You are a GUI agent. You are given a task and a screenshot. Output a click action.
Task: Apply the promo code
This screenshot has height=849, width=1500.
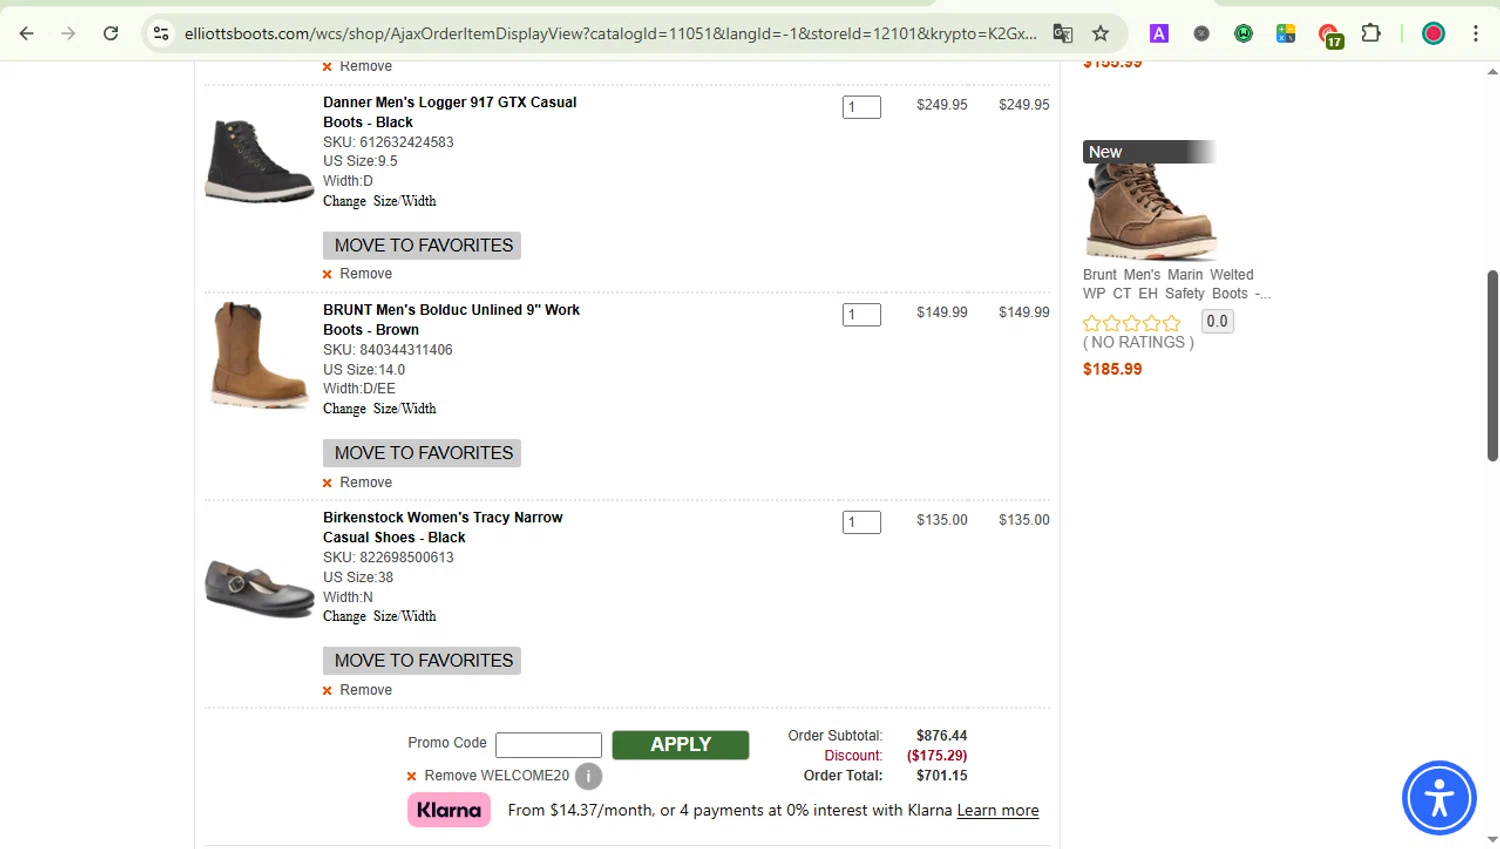coord(680,745)
